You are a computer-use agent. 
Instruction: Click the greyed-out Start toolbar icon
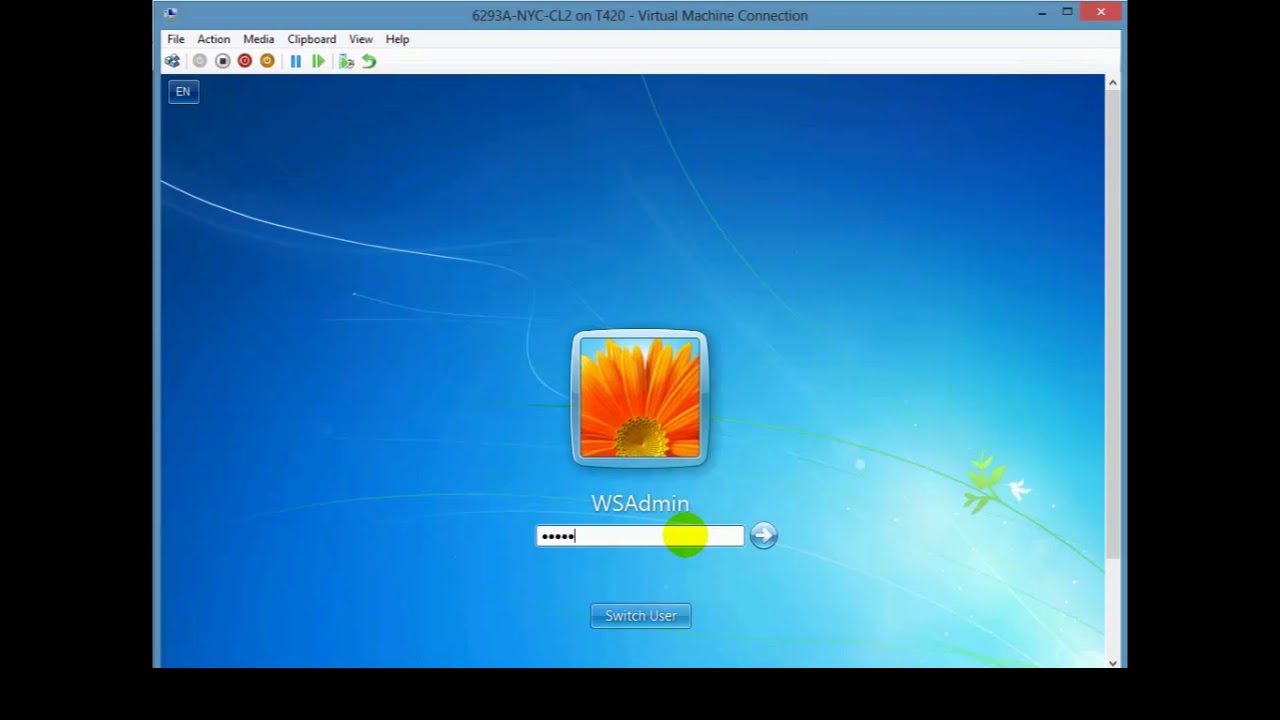click(199, 61)
